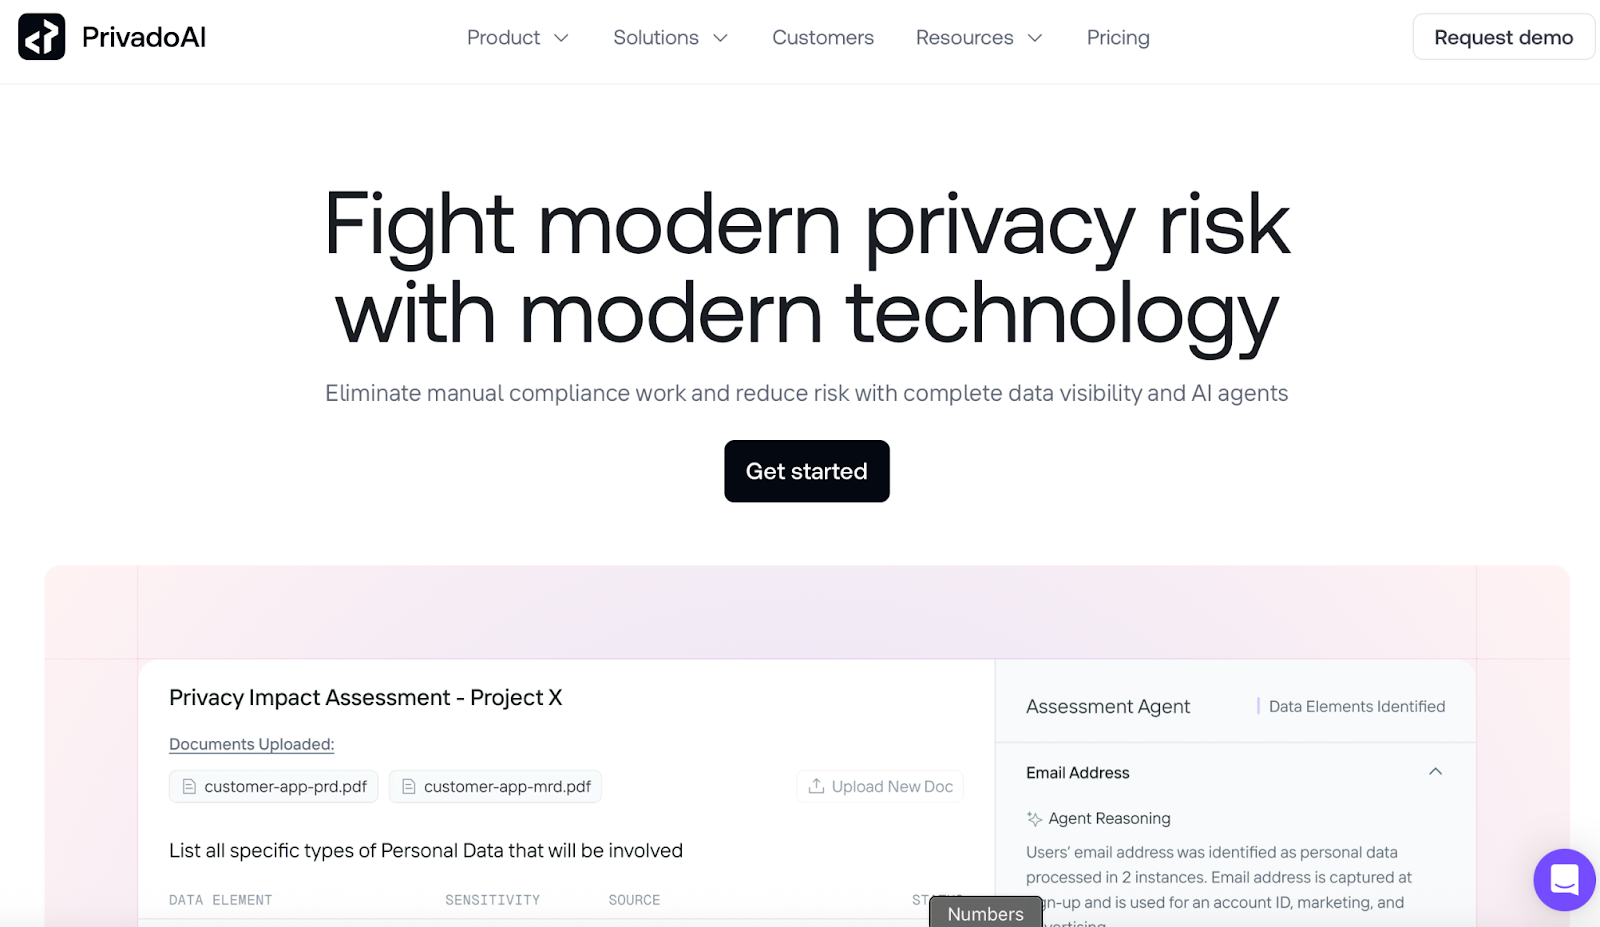Open the Resources dropdown
The height and width of the screenshot is (927, 1600).
(978, 37)
